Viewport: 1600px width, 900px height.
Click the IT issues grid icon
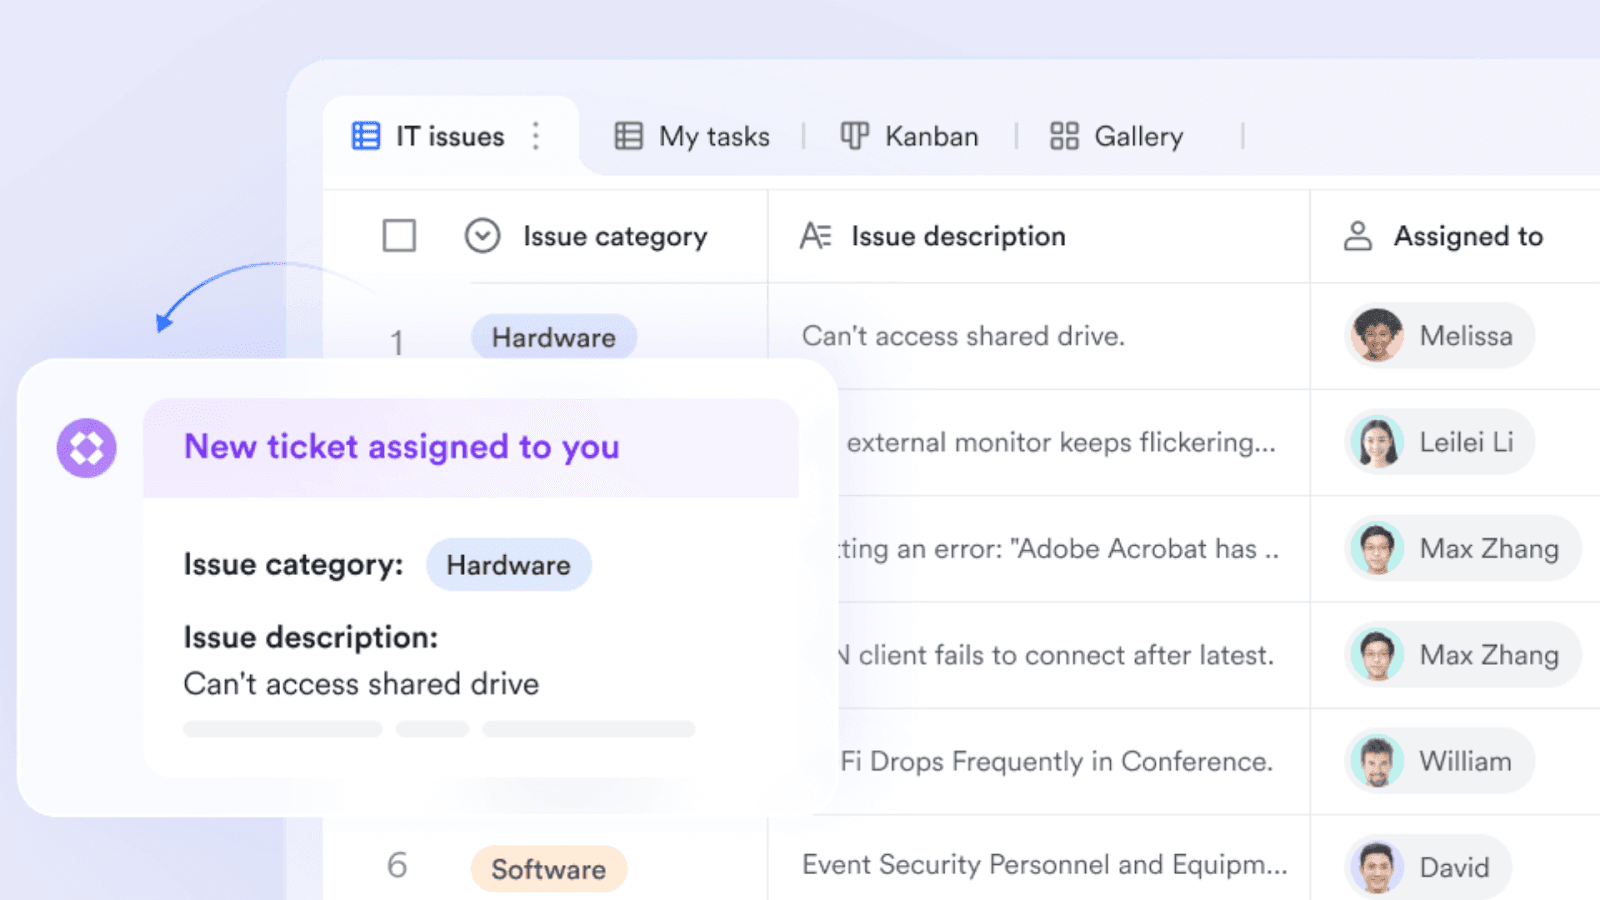click(366, 135)
